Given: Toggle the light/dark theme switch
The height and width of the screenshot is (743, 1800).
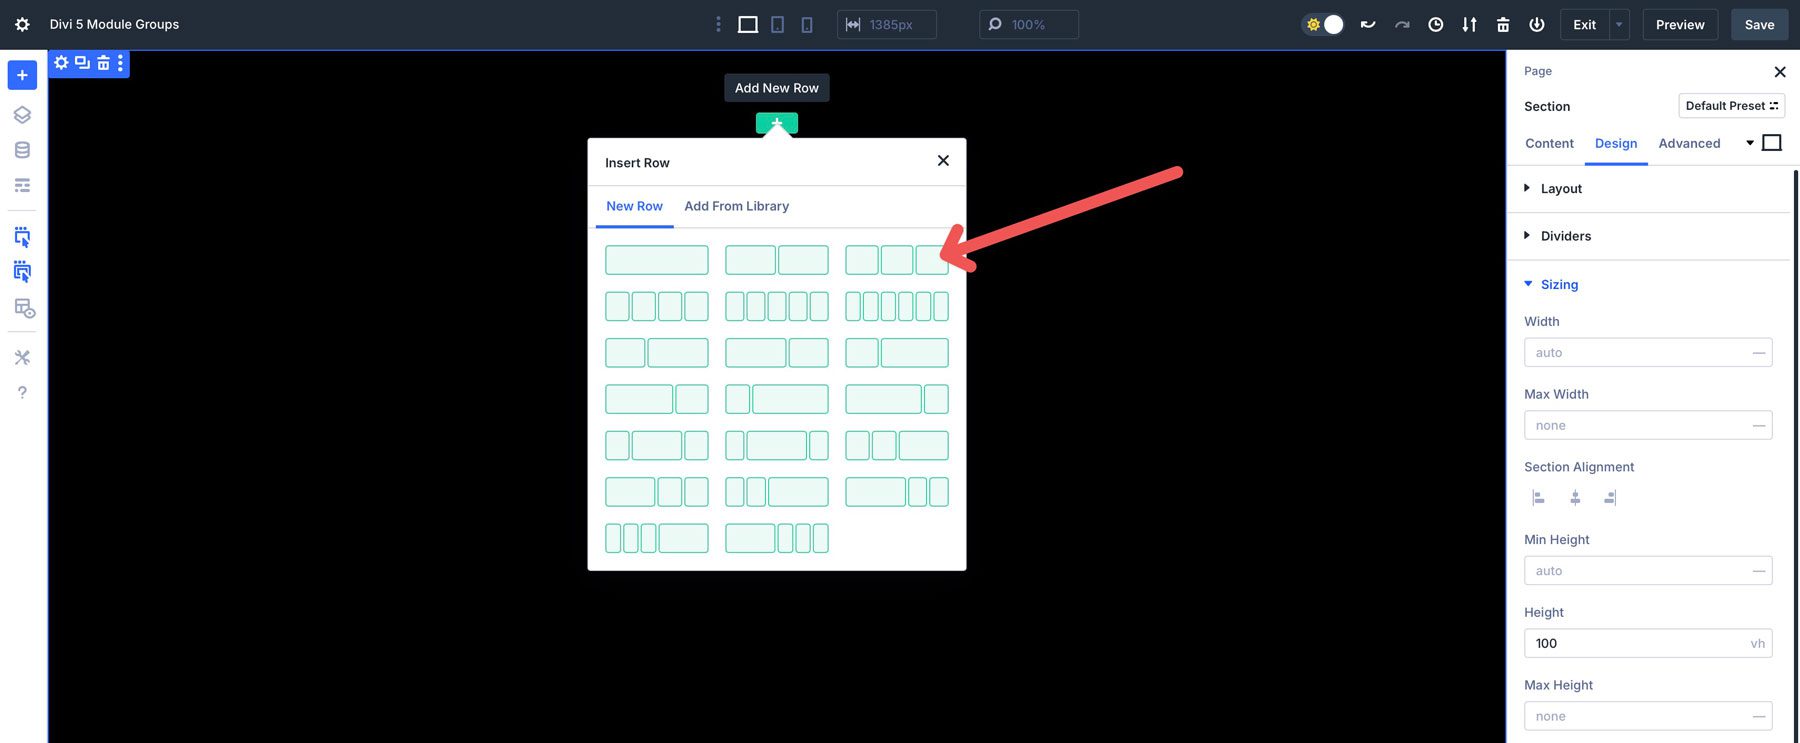Looking at the screenshot, I should 1323,25.
